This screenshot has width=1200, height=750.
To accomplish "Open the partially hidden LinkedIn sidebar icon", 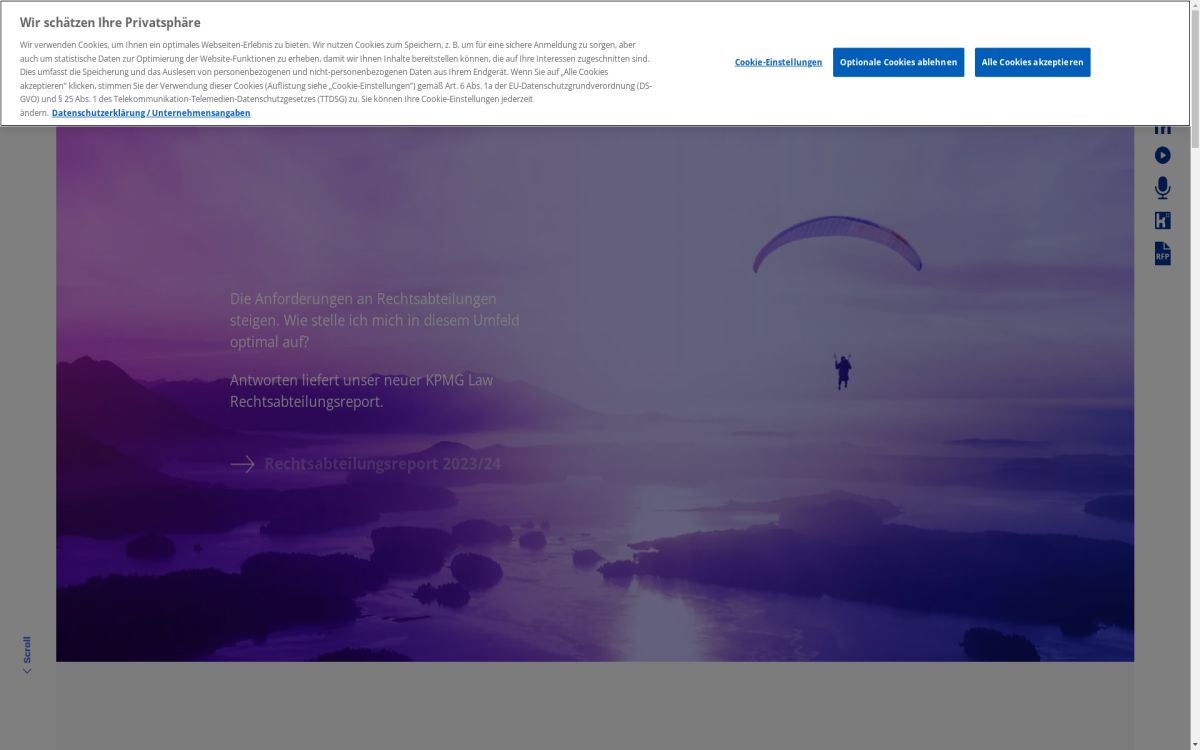I will 1162,130.
